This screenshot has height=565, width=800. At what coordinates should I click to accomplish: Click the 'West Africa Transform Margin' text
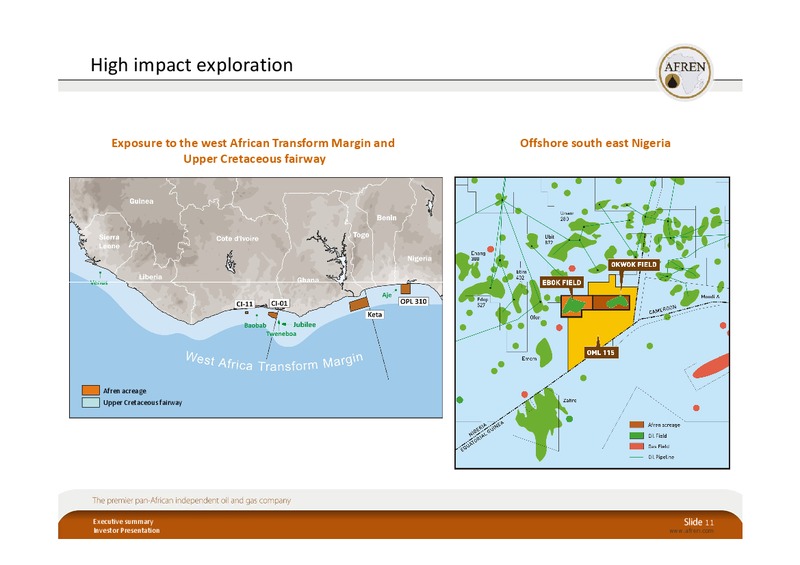pos(274,362)
